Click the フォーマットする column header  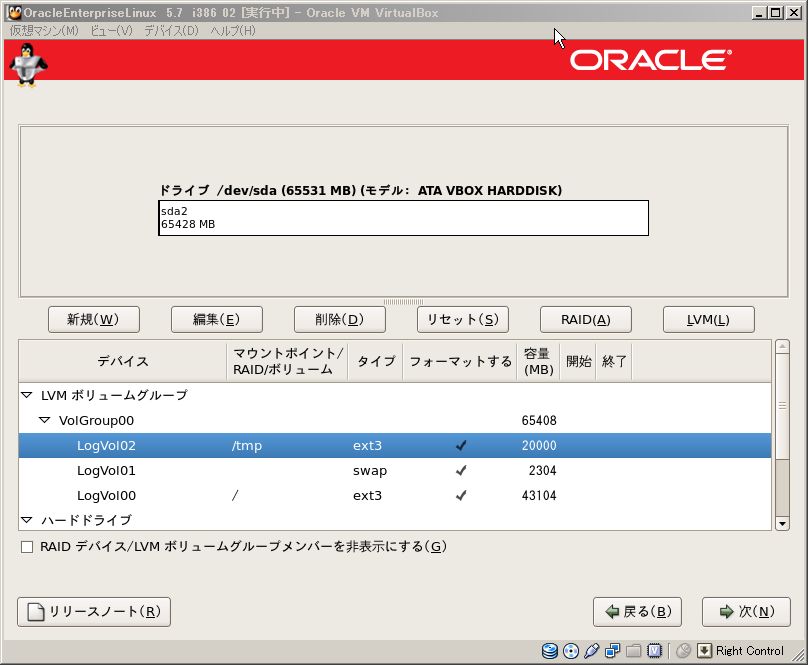tap(460, 361)
